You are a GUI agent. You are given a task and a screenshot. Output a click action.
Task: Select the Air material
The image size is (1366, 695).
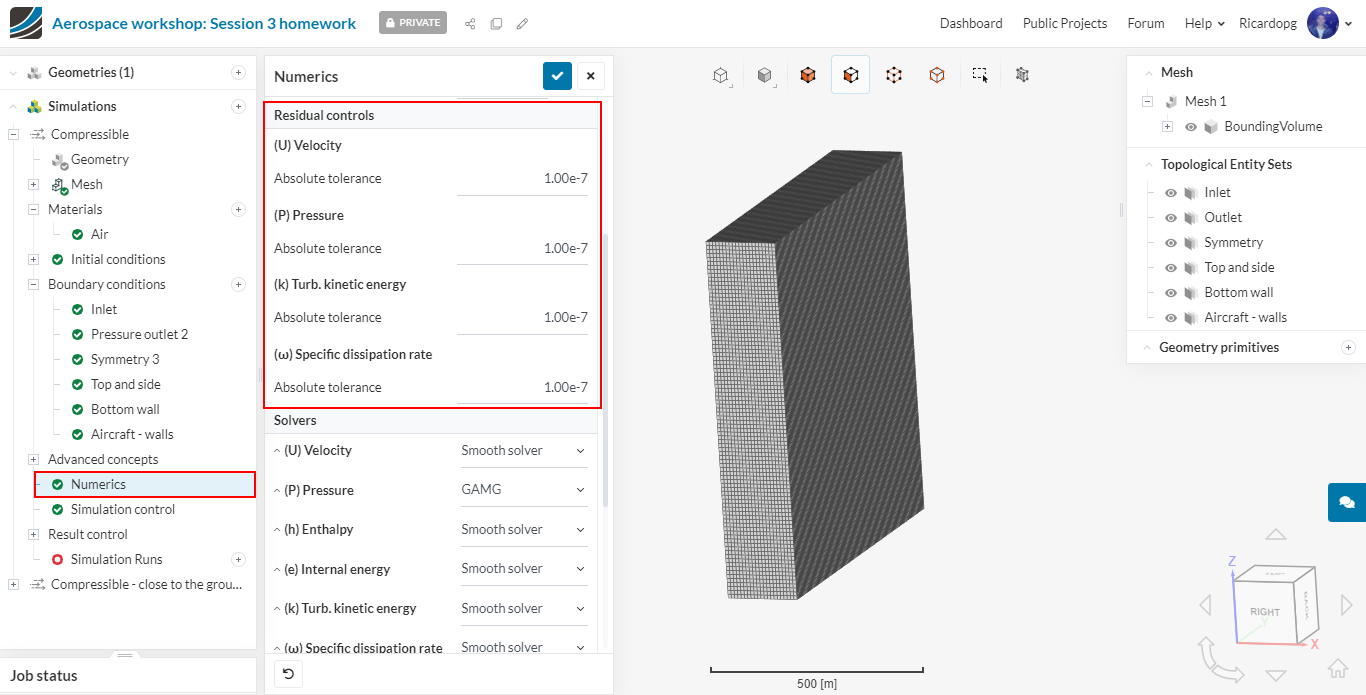pos(100,233)
